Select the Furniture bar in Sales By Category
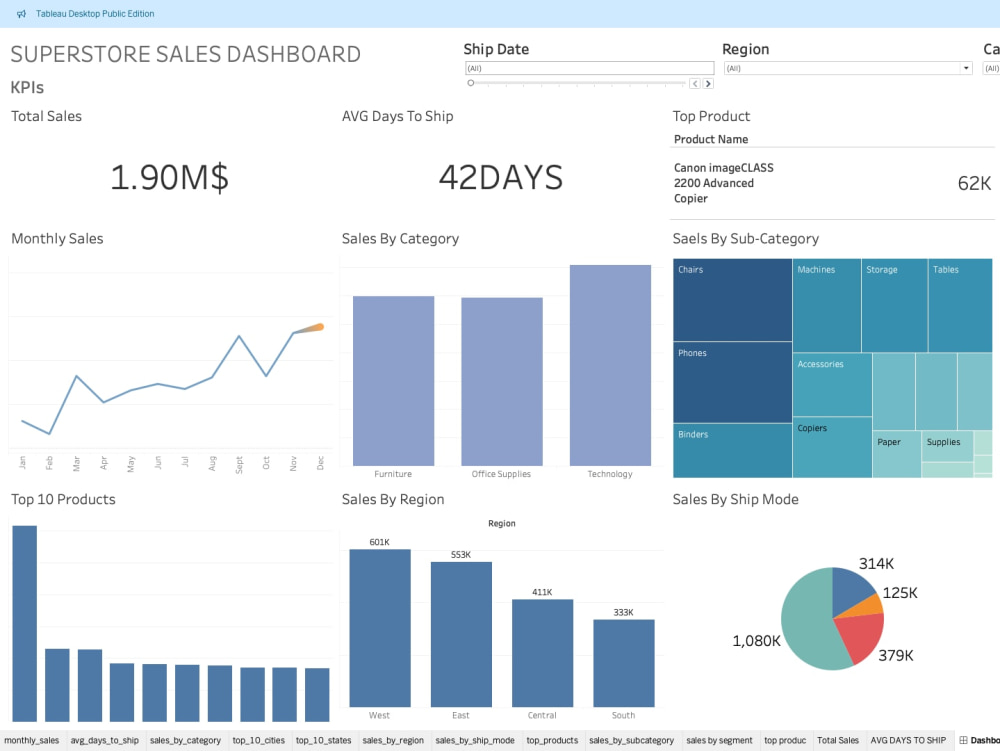Image resolution: width=1000 pixels, height=751 pixels. coord(393,381)
